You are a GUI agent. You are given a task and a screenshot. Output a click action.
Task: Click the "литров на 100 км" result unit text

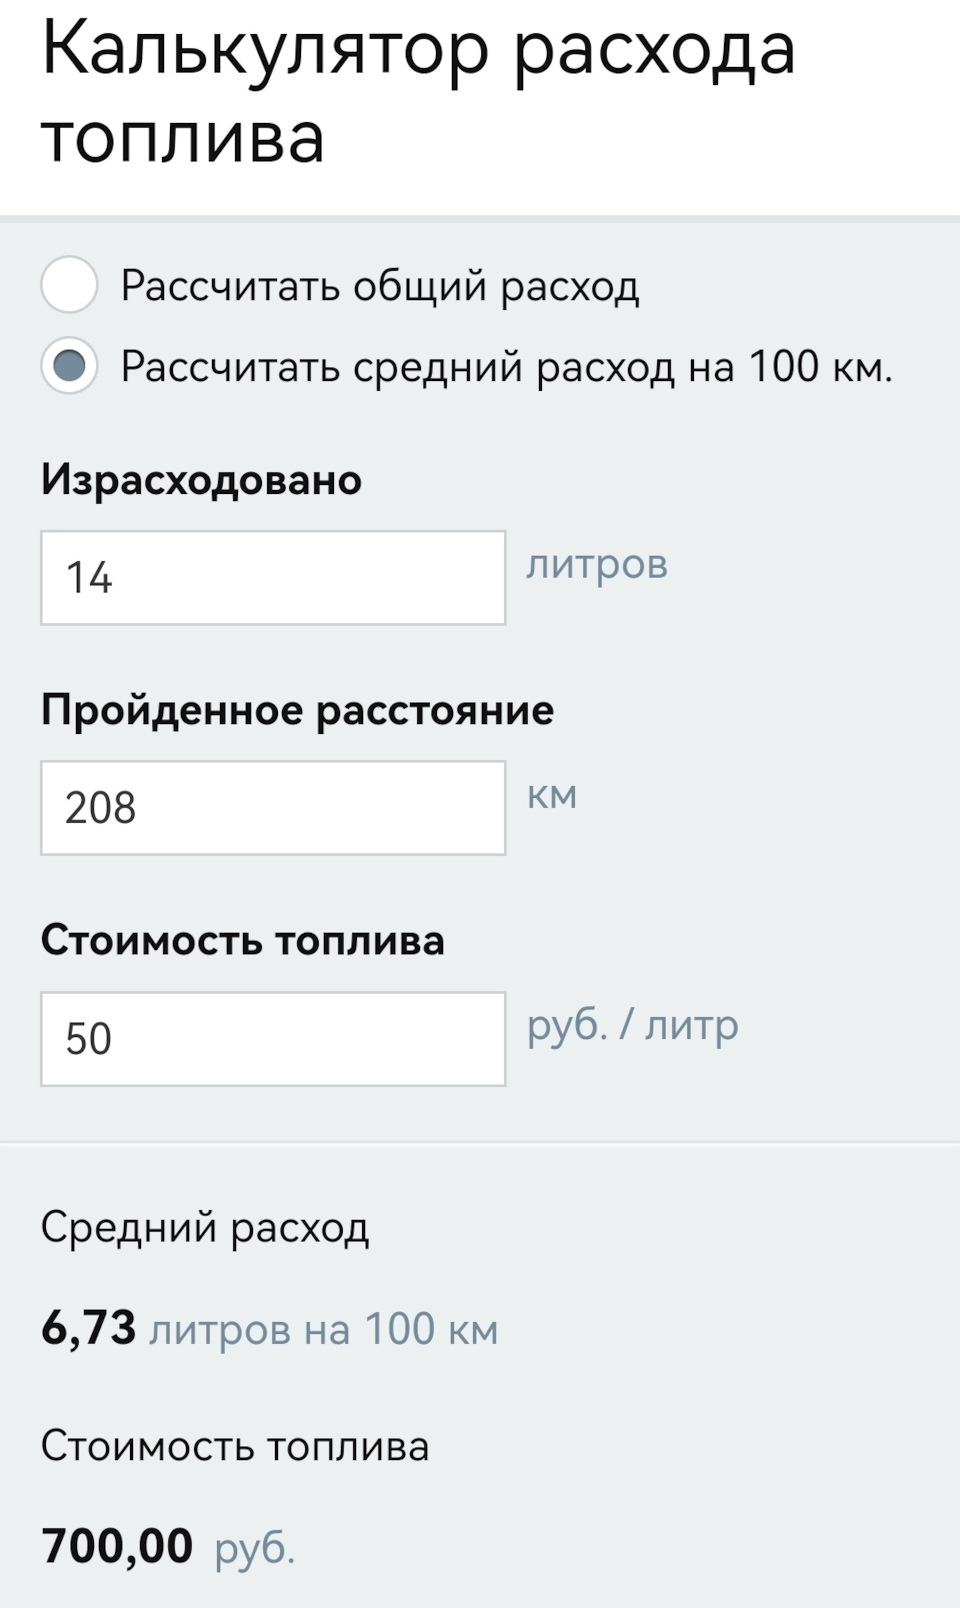click(323, 1330)
